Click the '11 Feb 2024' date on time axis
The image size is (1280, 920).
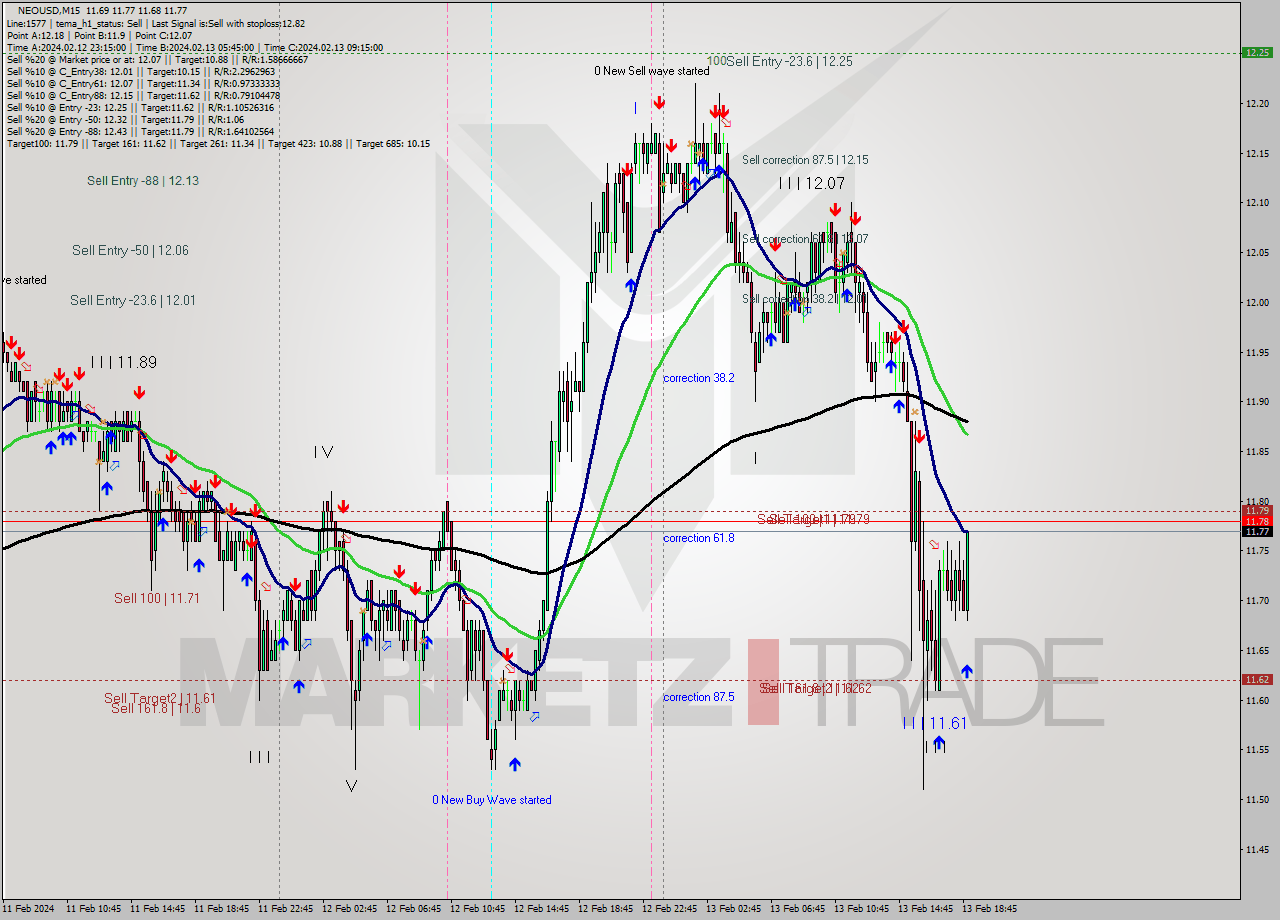[x=29, y=909]
